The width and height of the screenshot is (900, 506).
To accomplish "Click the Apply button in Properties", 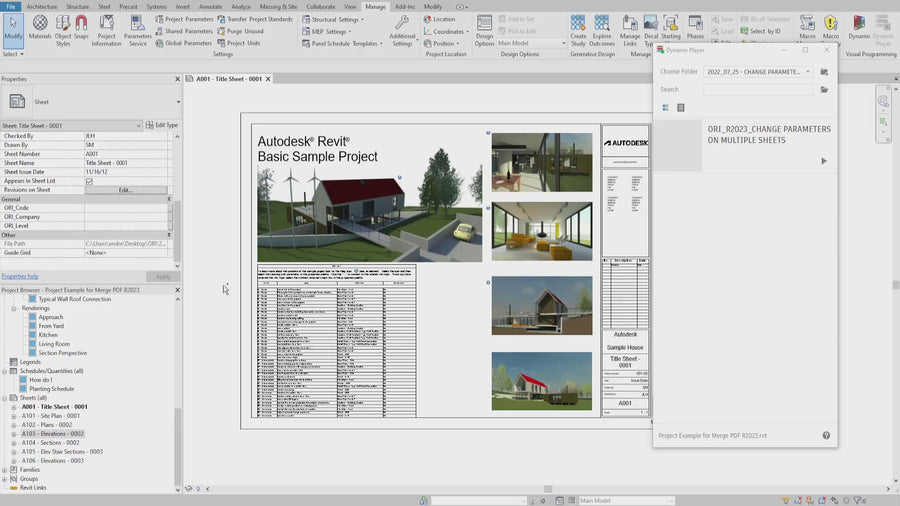I will click(x=163, y=277).
